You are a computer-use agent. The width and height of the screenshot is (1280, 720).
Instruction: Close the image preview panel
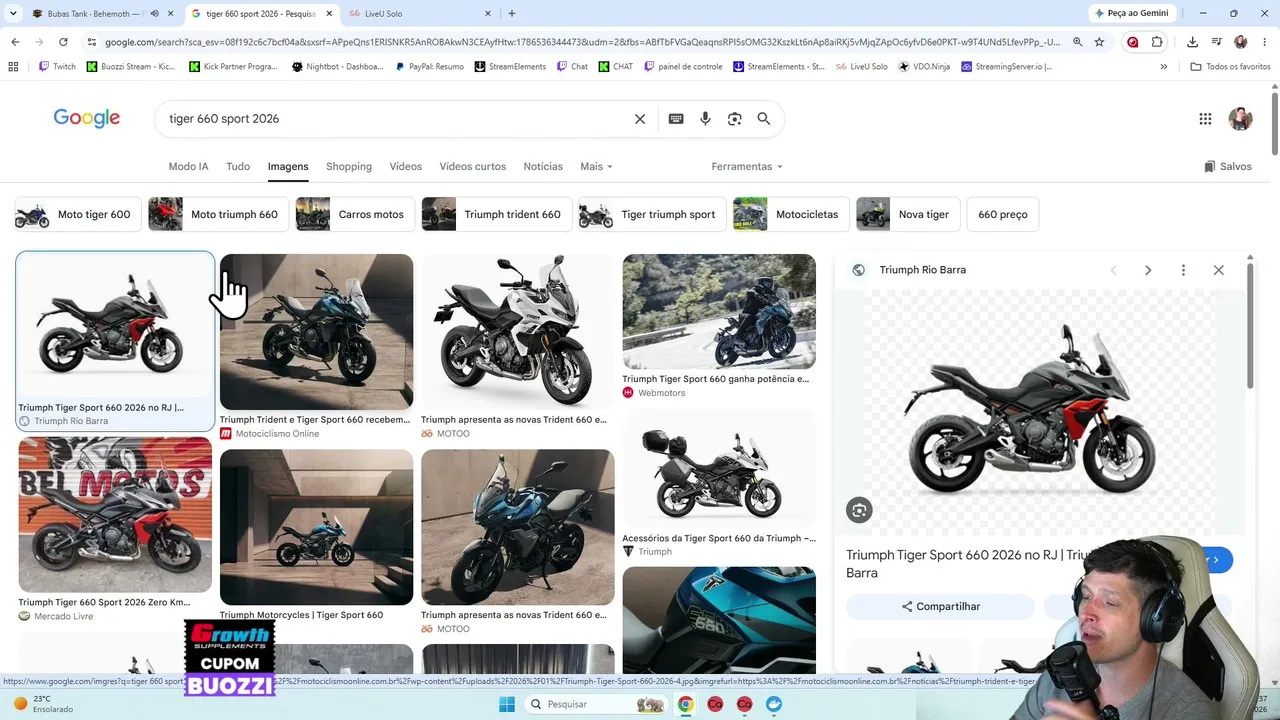1218,270
